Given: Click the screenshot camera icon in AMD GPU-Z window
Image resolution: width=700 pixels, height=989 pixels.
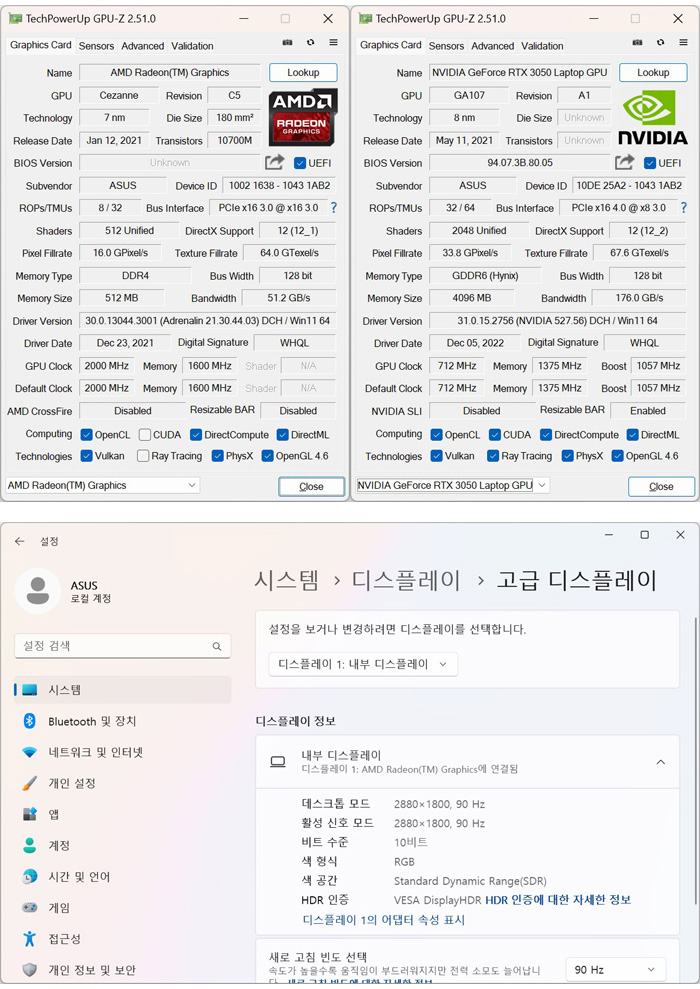Looking at the screenshot, I should (288, 43).
